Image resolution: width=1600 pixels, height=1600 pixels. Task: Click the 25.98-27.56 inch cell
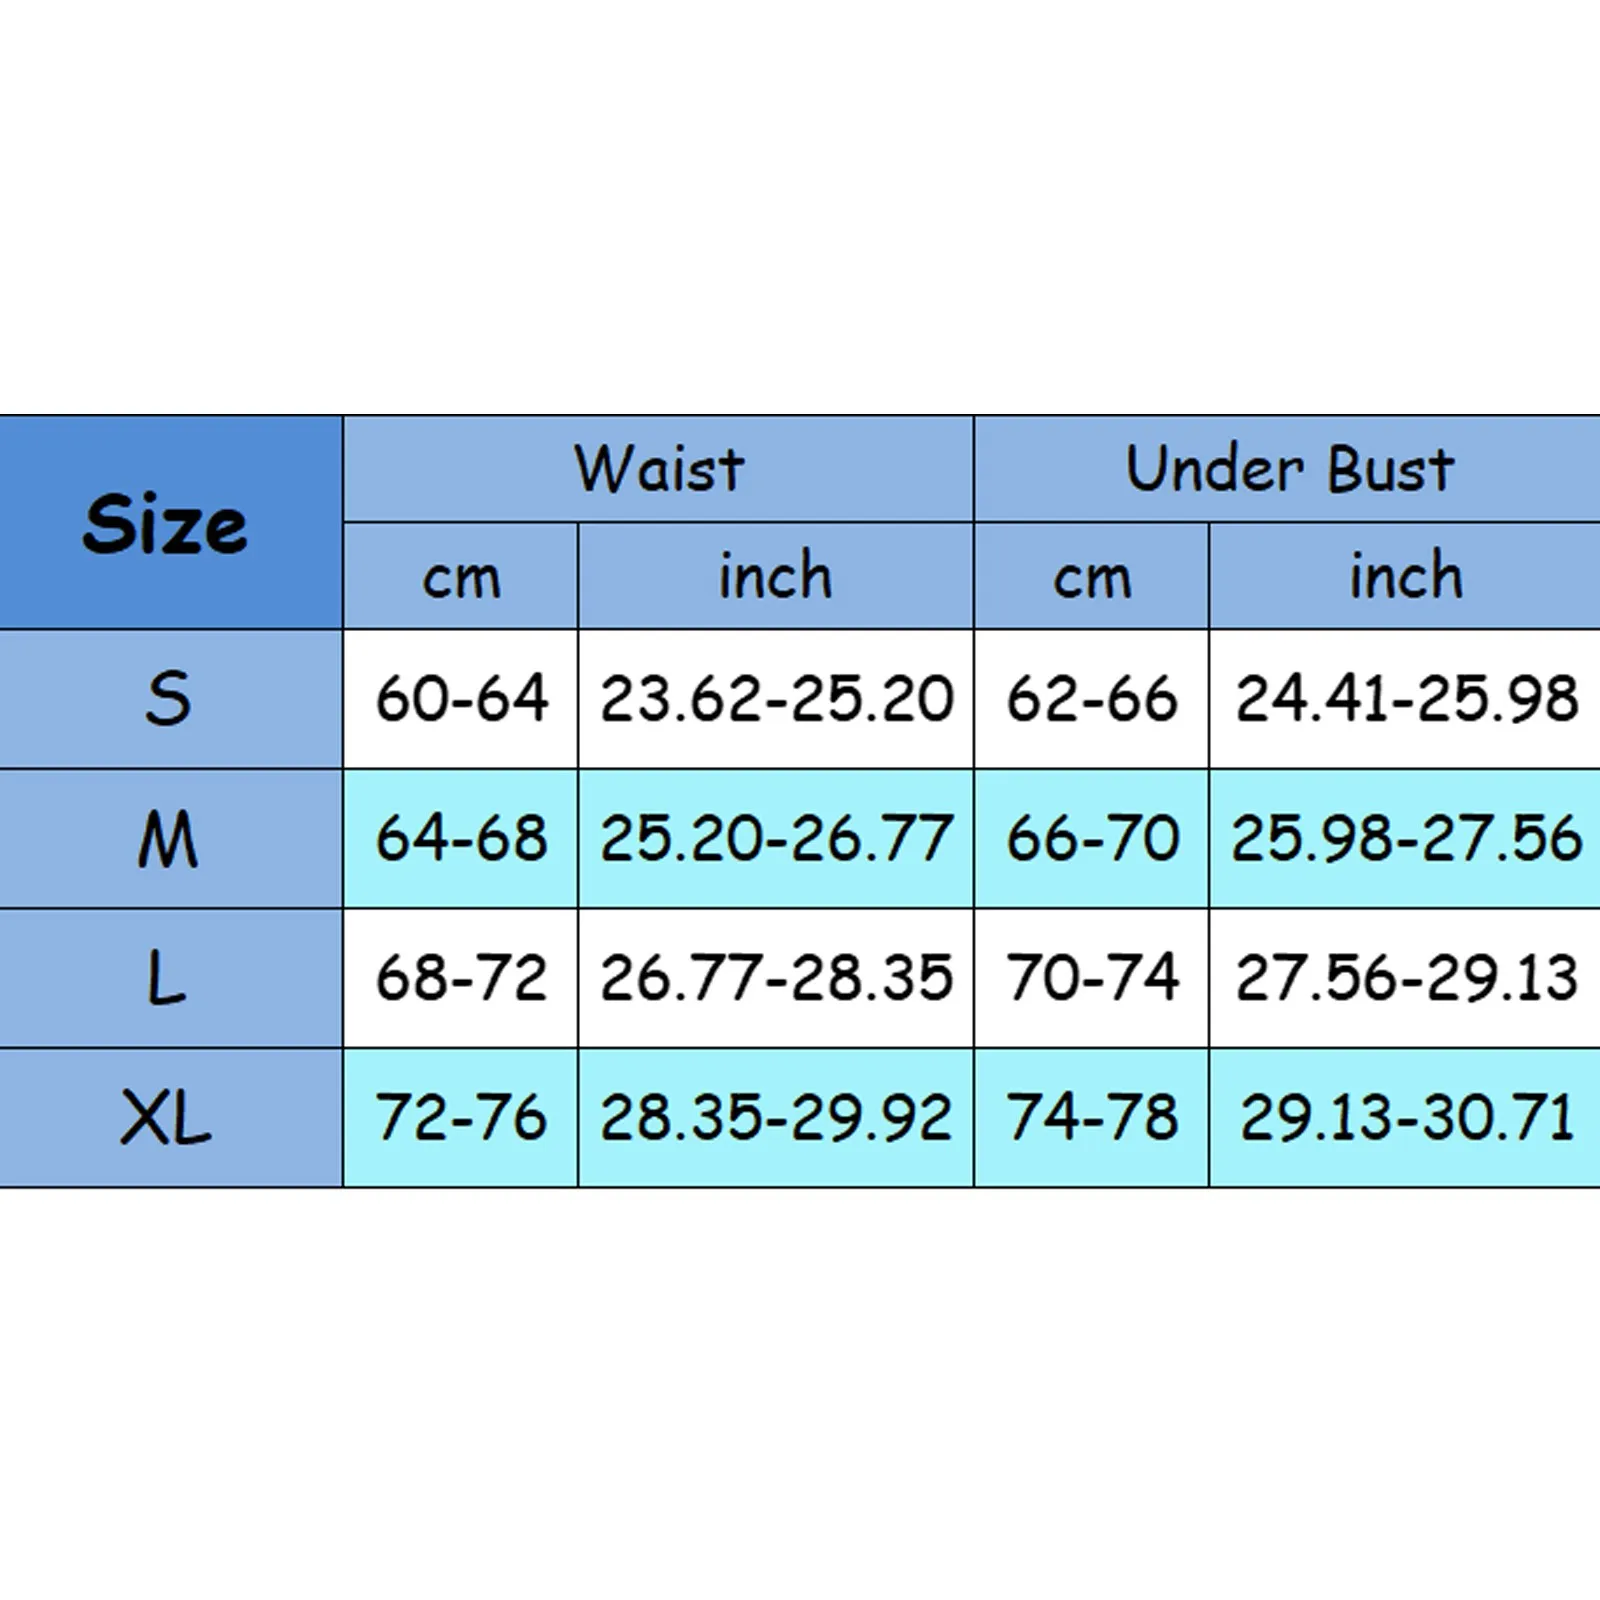tap(1405, 839)
